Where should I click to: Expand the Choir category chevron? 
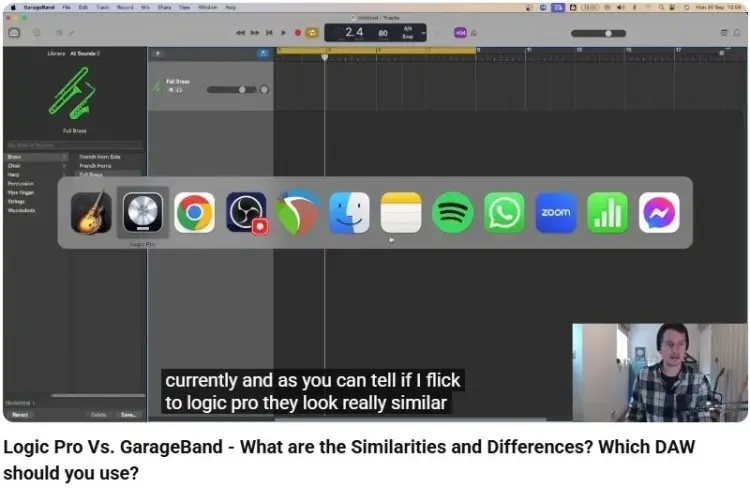coord(64,166)
